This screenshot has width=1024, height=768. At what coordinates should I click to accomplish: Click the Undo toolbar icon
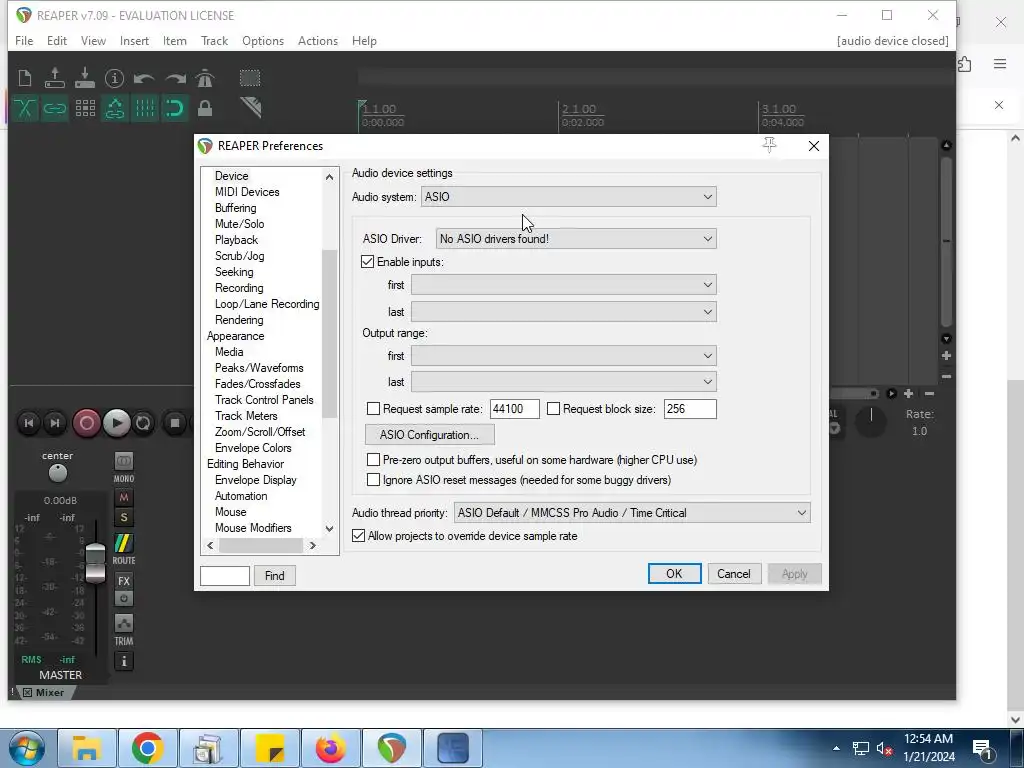click(144, 78)
